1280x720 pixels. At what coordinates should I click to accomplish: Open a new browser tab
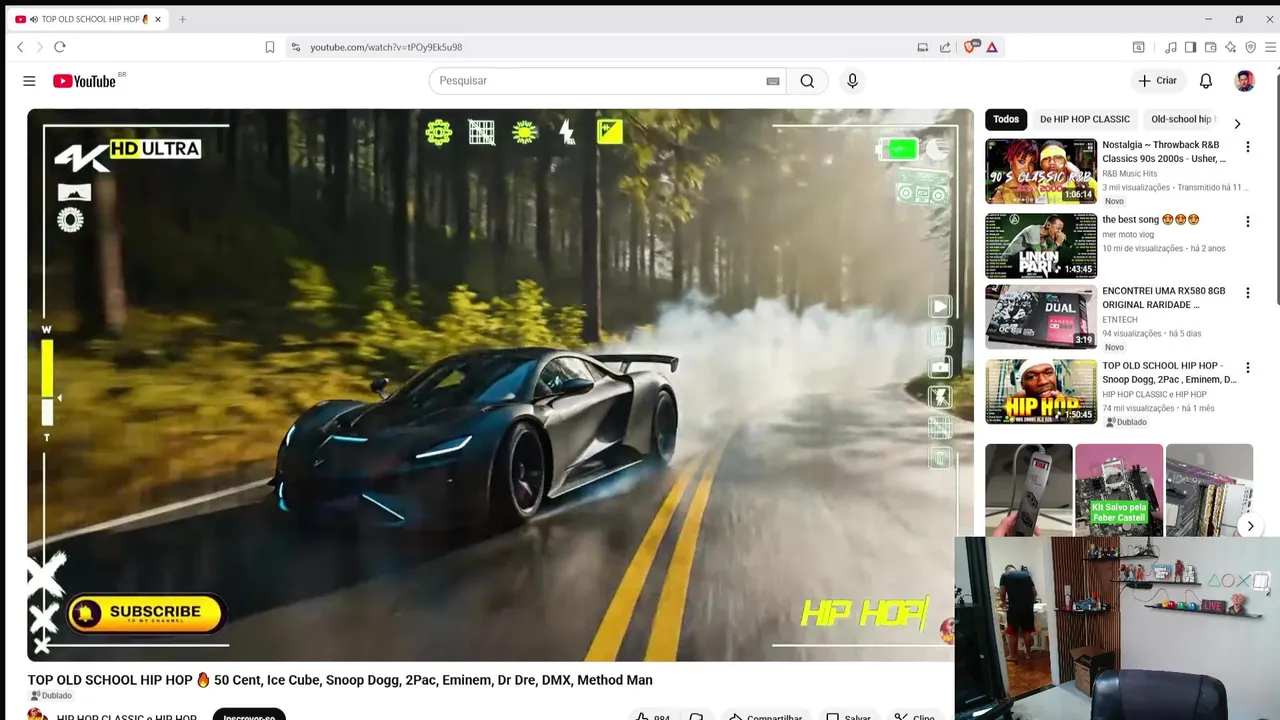tap(182, 19)
